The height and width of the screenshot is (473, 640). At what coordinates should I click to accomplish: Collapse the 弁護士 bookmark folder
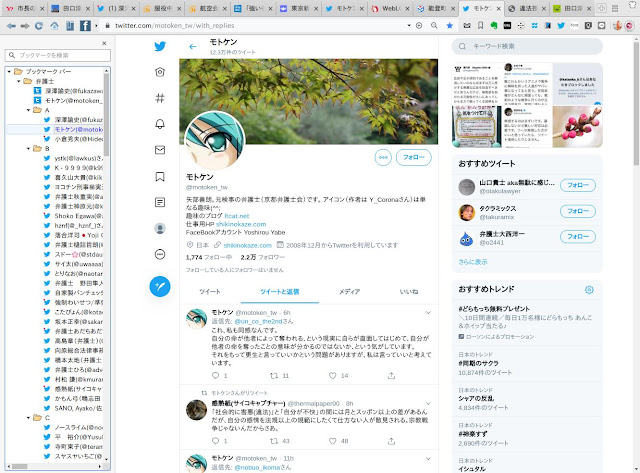tap(19, 81)
